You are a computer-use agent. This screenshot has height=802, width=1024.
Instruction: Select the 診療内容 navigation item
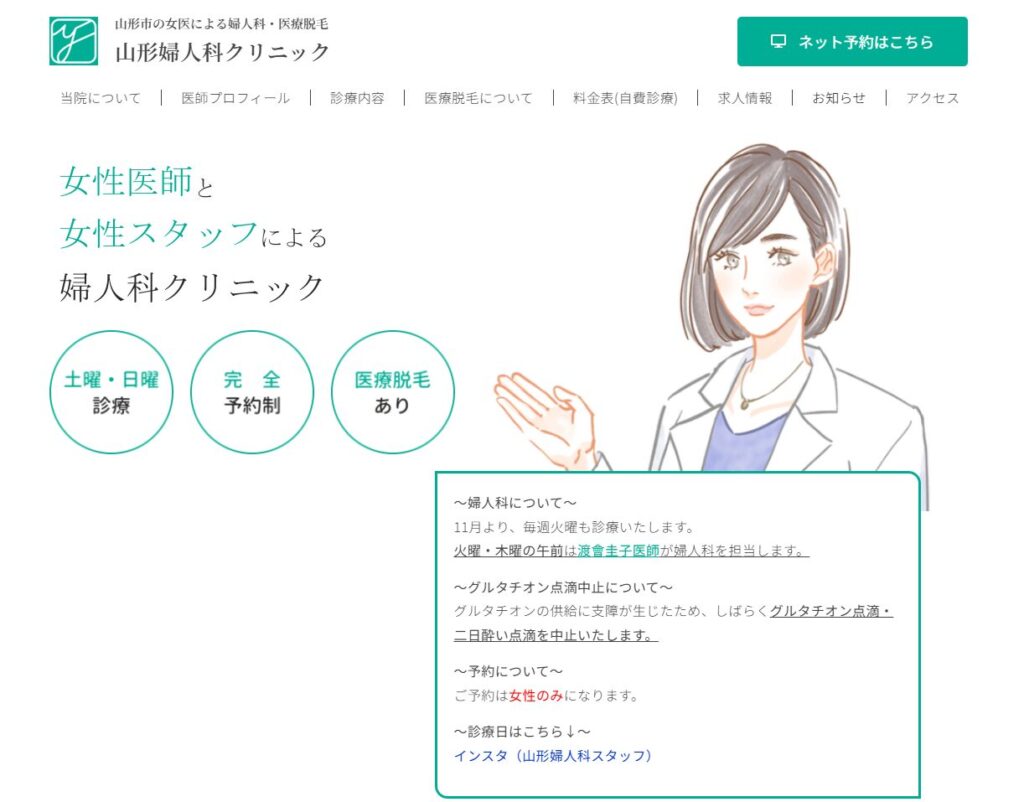click(357, 98)
